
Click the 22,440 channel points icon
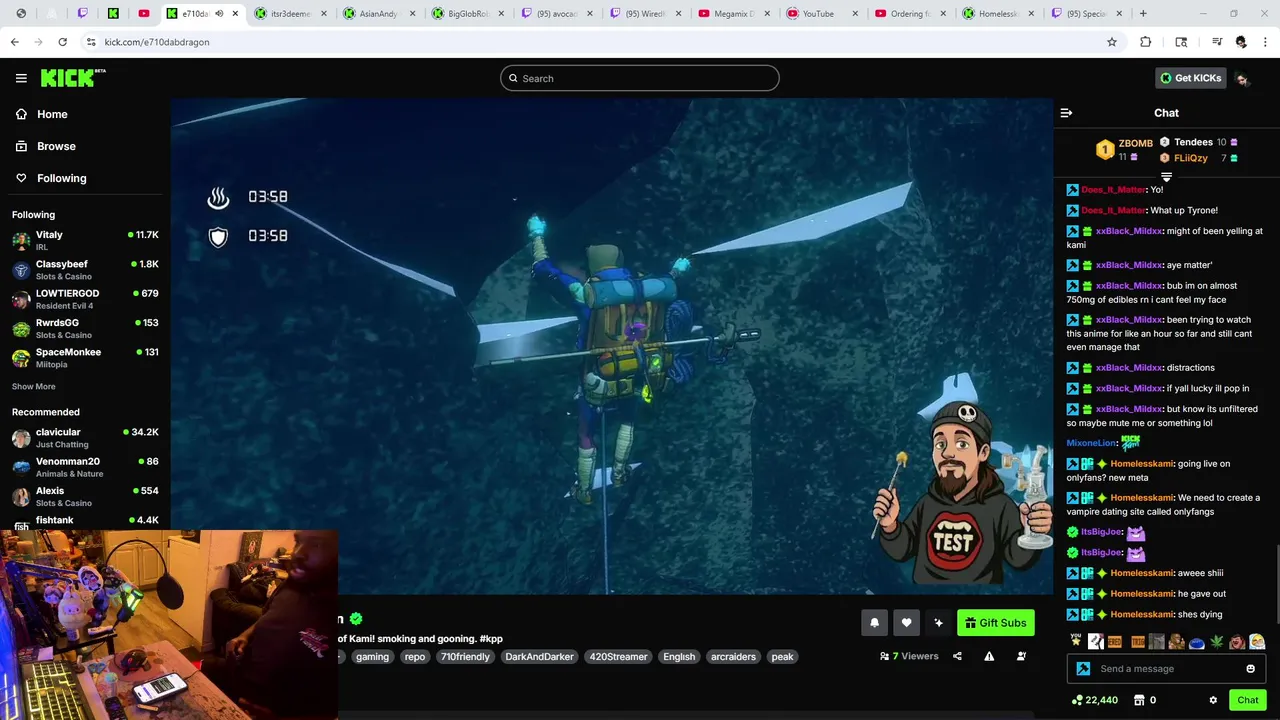(x=1094, y=700)
